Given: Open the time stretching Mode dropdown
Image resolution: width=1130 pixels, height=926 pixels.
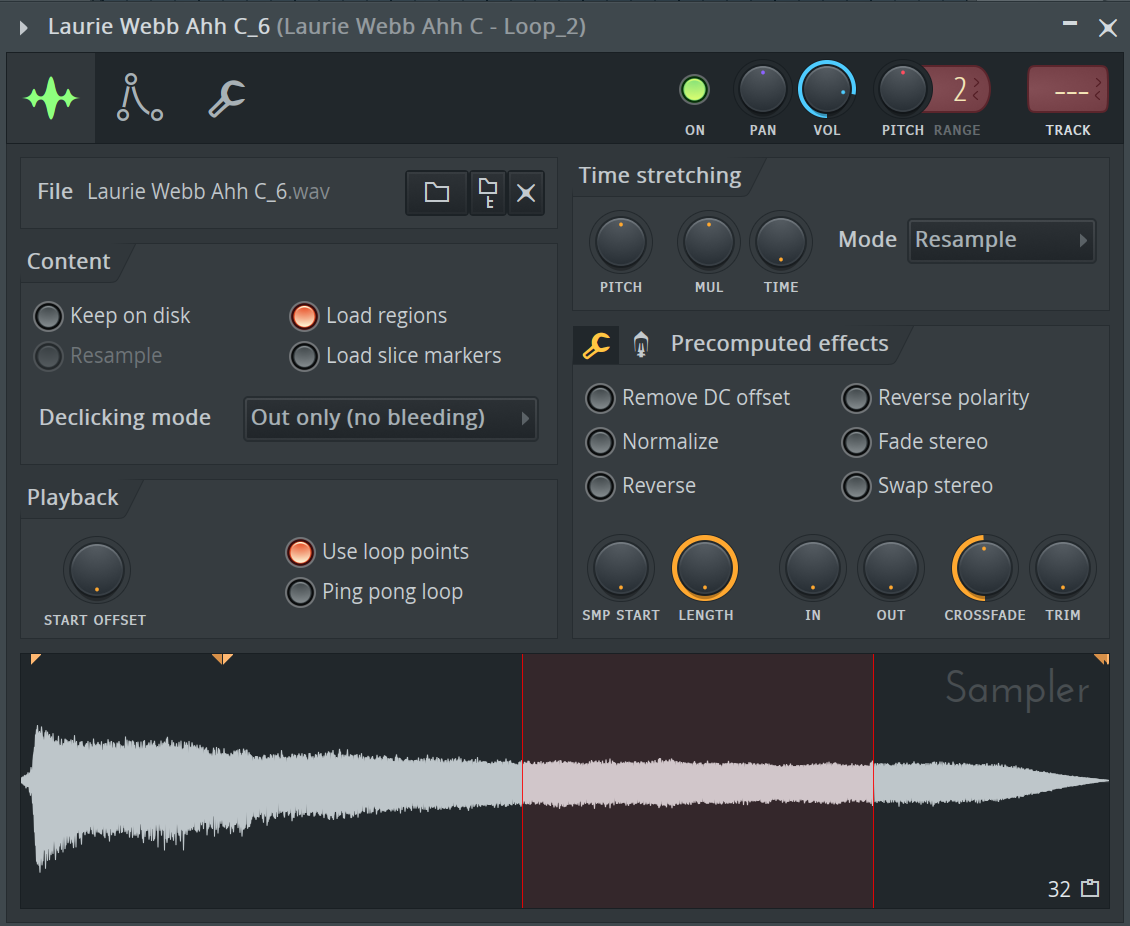Looking at the screenshot, I should 1002,241.
